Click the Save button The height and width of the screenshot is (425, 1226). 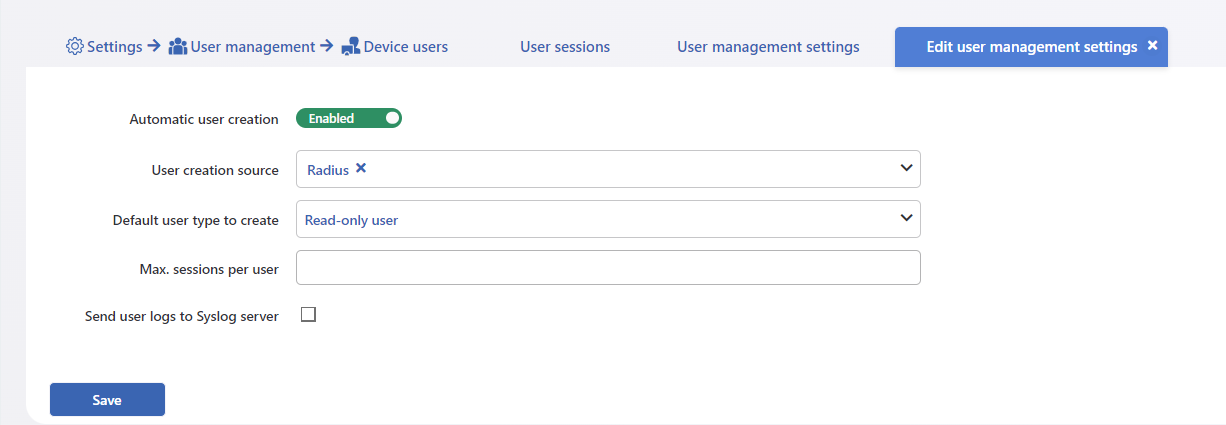click(107, 399)
